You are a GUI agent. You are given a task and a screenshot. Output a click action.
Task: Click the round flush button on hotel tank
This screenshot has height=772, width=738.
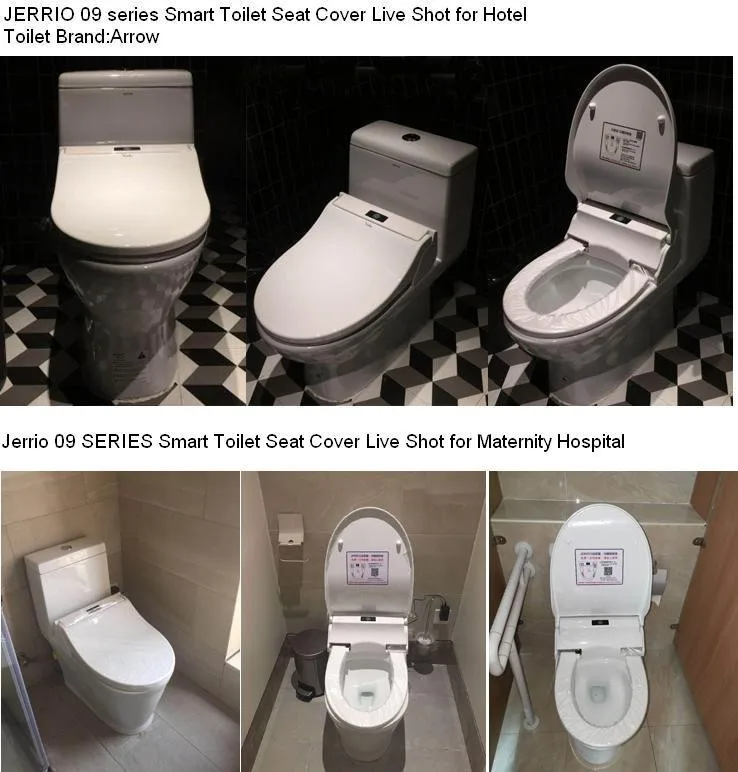(409, 137)
